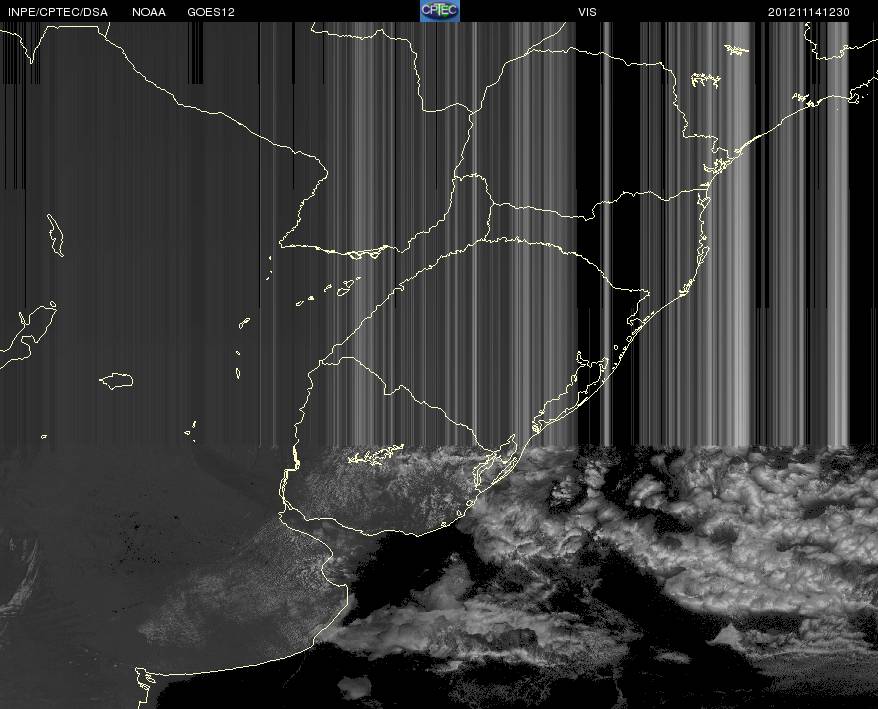Select the INPE/CPTEC/DSA header label
The image size is (878, 709).
[58, 12]
